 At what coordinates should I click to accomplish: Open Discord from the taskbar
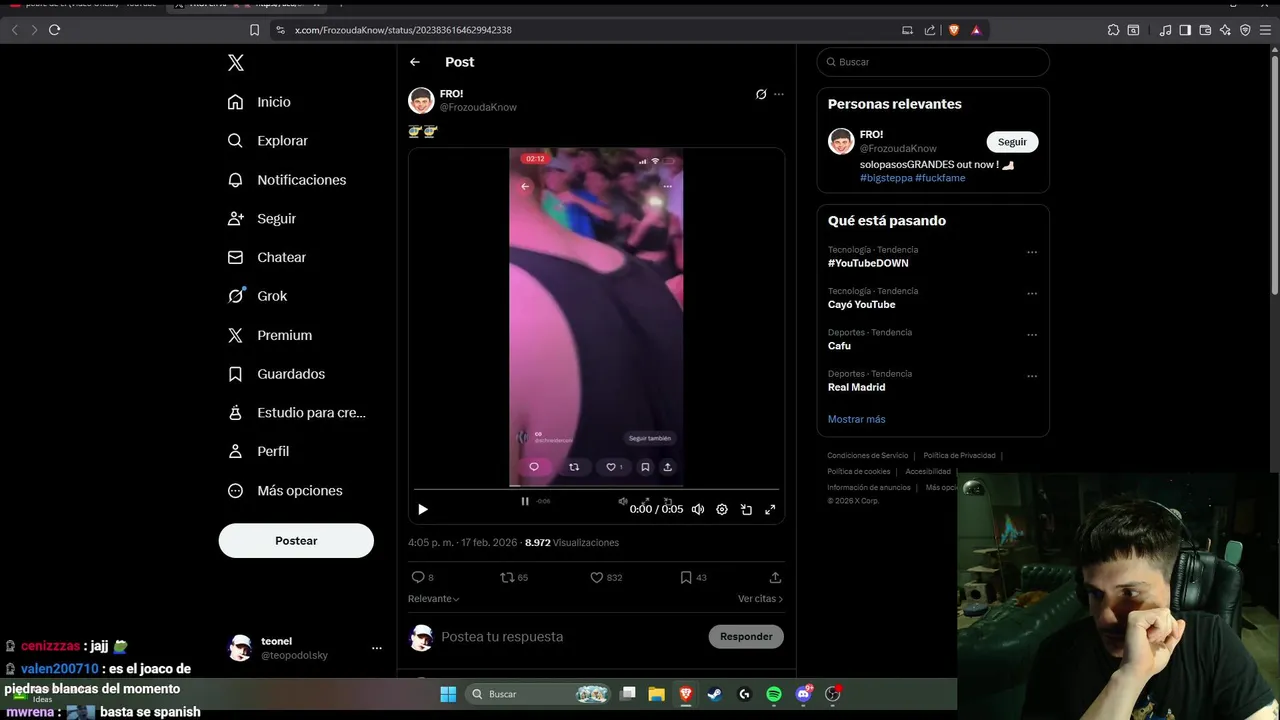[x=804, y=694]
